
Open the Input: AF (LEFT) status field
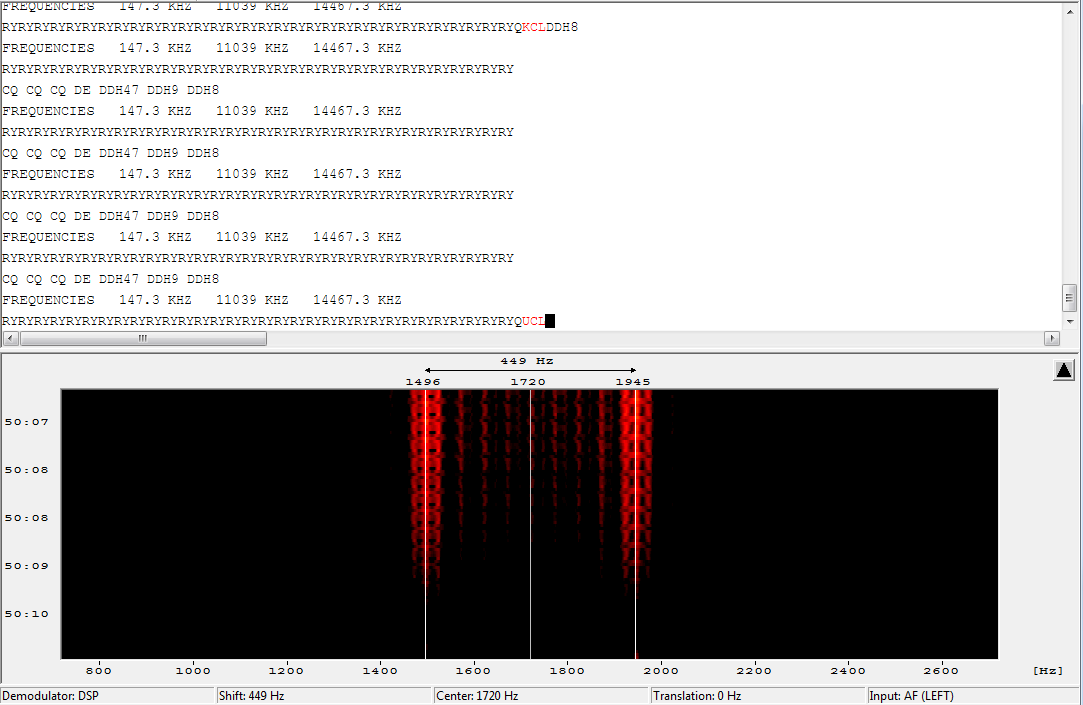[973, 696]
